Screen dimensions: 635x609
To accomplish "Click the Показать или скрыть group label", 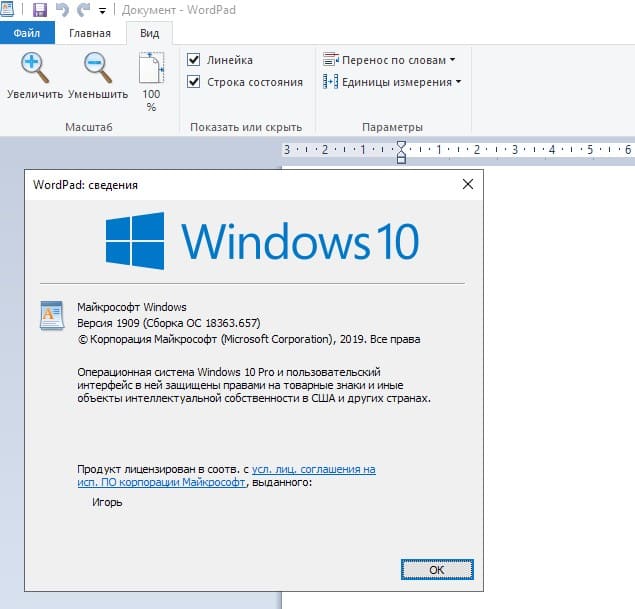I will pos(246,127).
